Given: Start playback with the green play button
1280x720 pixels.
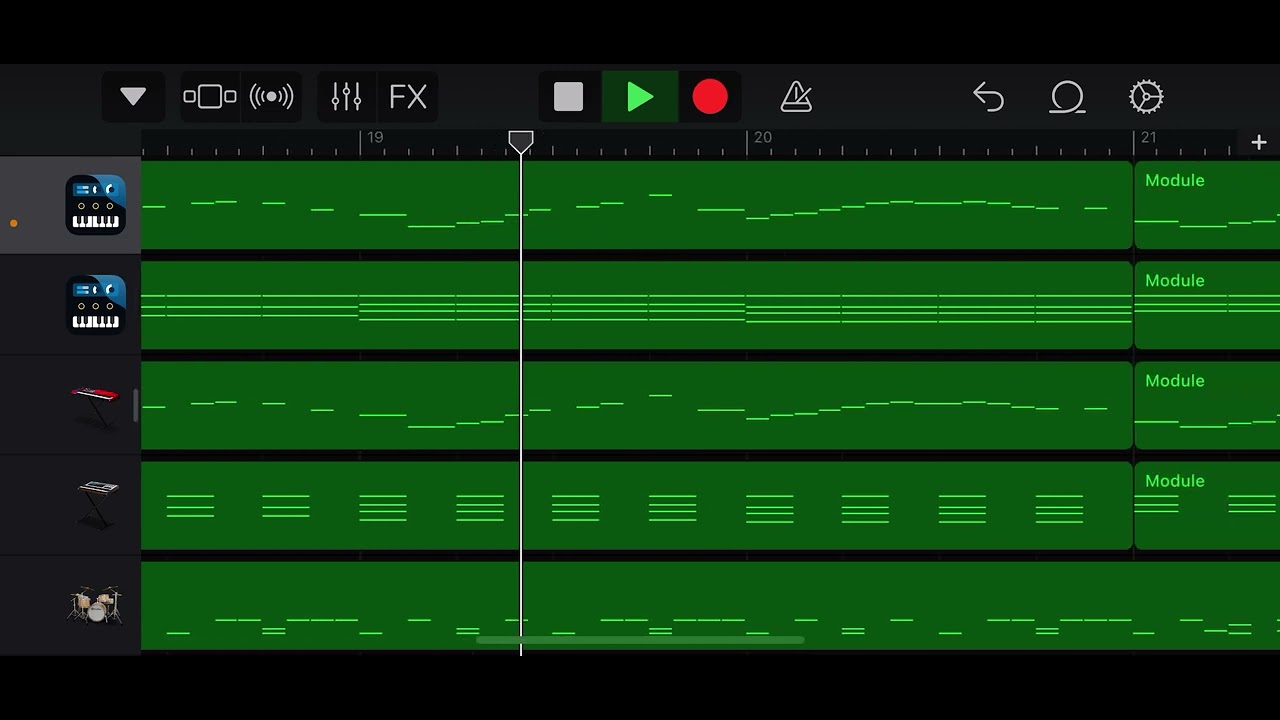Looking at the screenshot, I should 640,97.
